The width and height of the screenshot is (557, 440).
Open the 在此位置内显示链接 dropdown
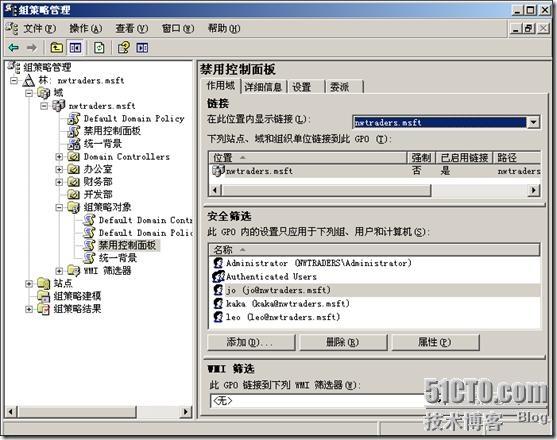tap(533, 123)
